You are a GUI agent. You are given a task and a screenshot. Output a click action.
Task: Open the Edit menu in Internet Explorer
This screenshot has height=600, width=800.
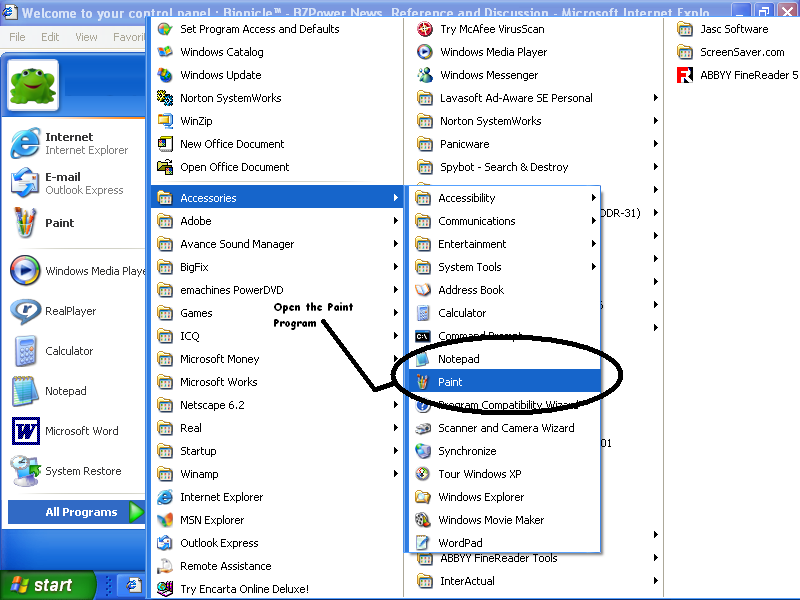pos(49,37)
